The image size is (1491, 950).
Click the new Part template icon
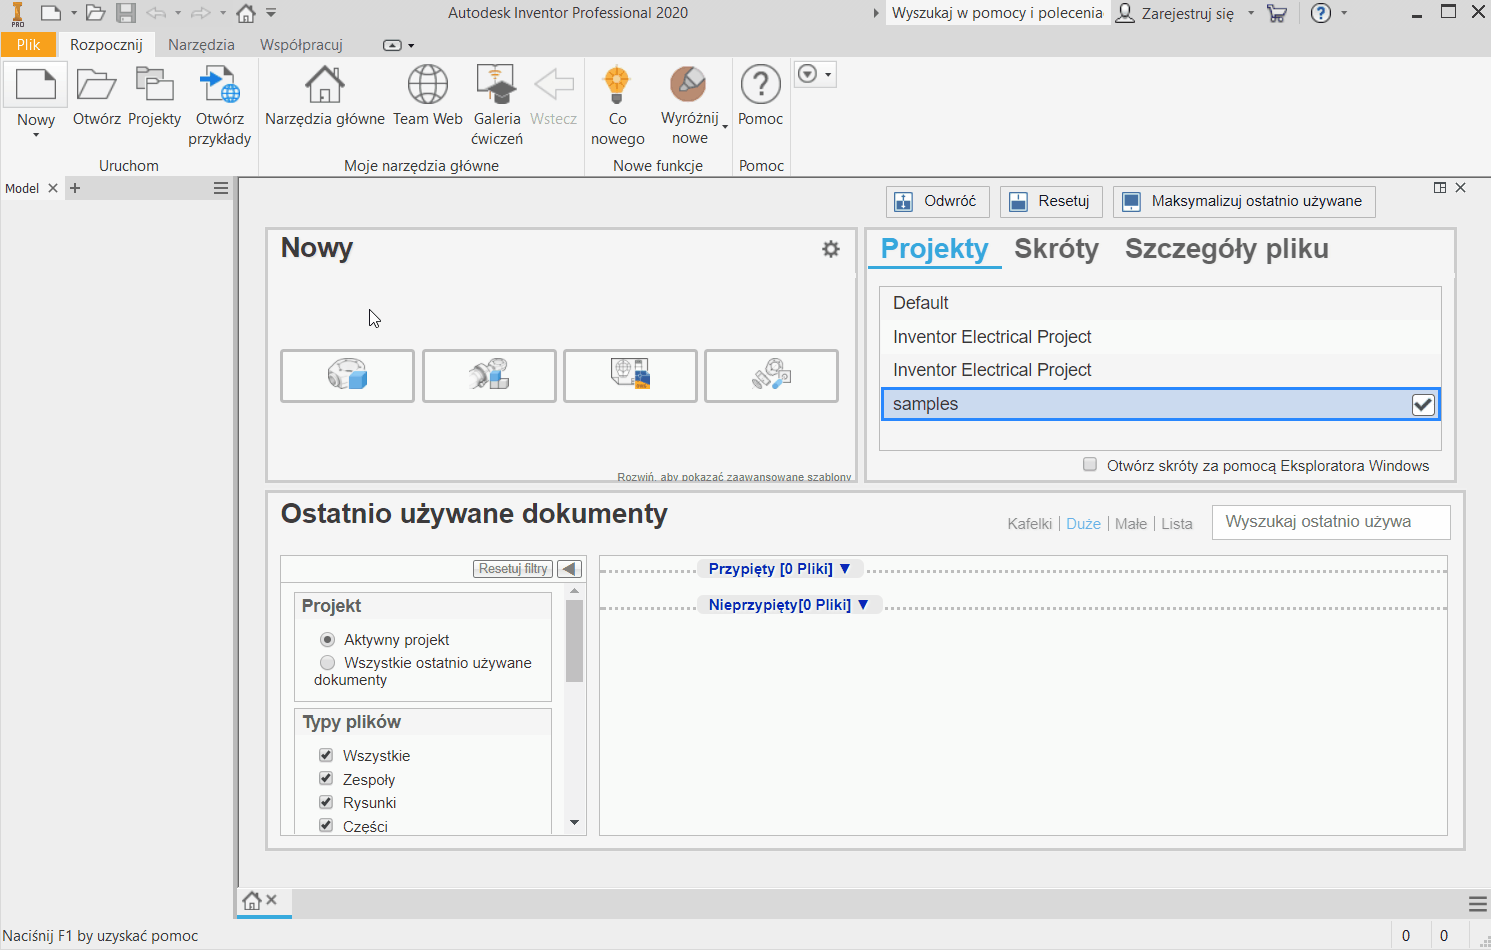click(x=347, y=375)
